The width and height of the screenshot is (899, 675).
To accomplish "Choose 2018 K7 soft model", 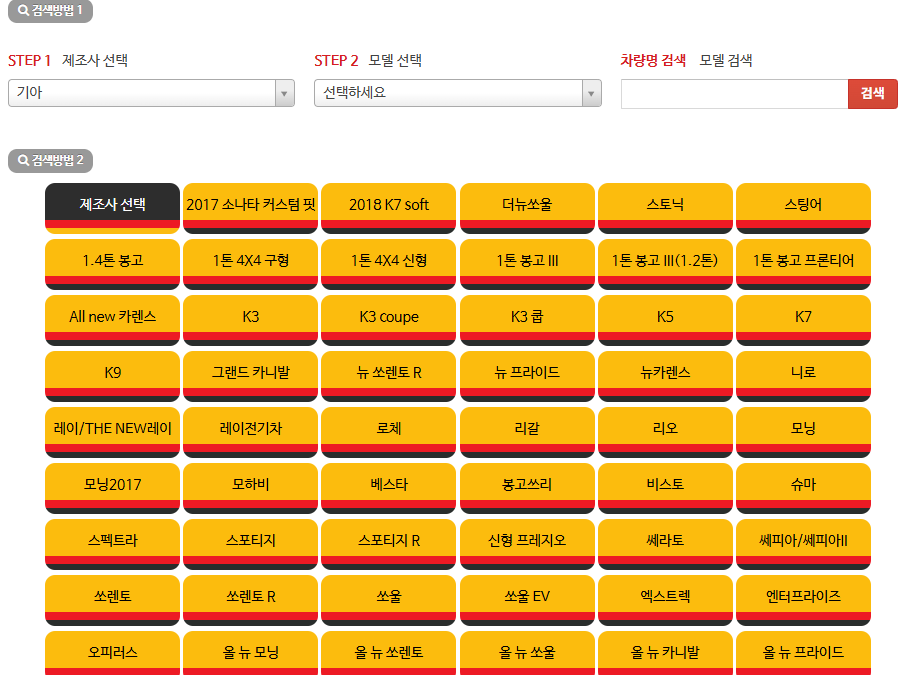I will click(x=389, y=208).
